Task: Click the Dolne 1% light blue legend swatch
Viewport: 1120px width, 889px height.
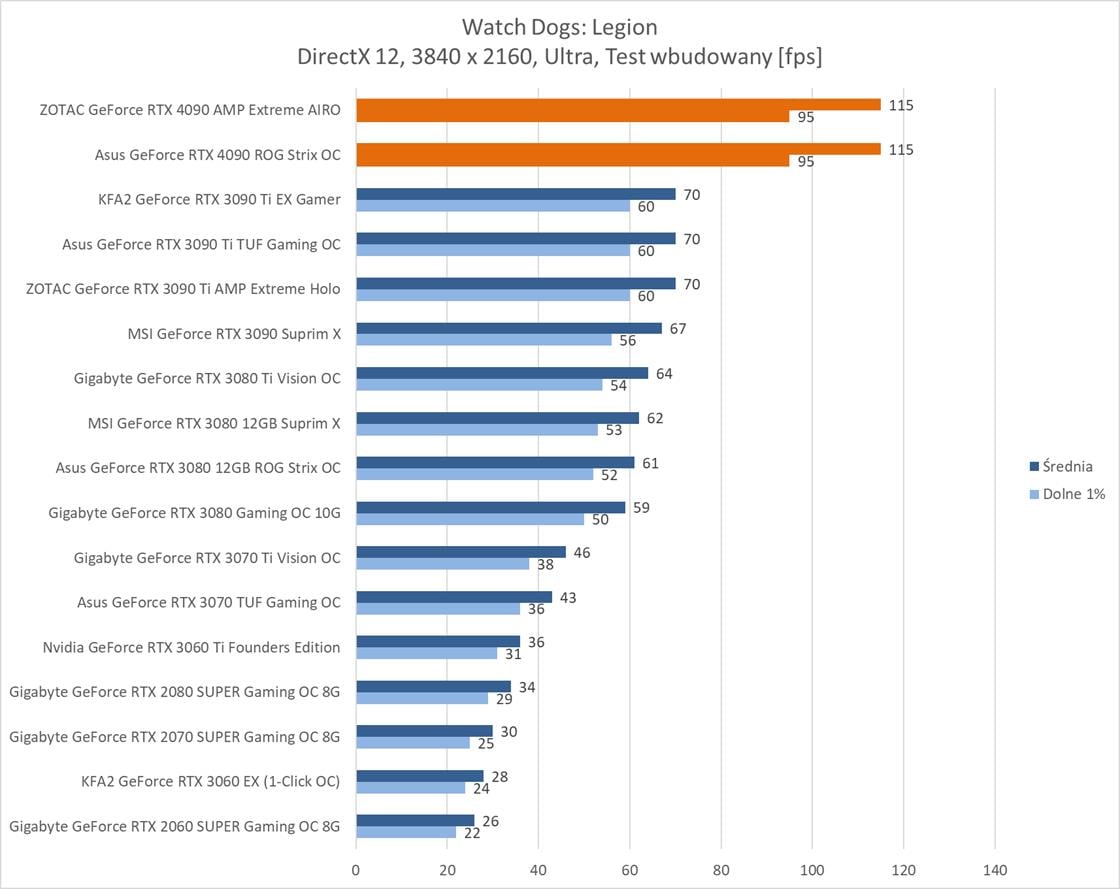Action: pos(1034,494)
